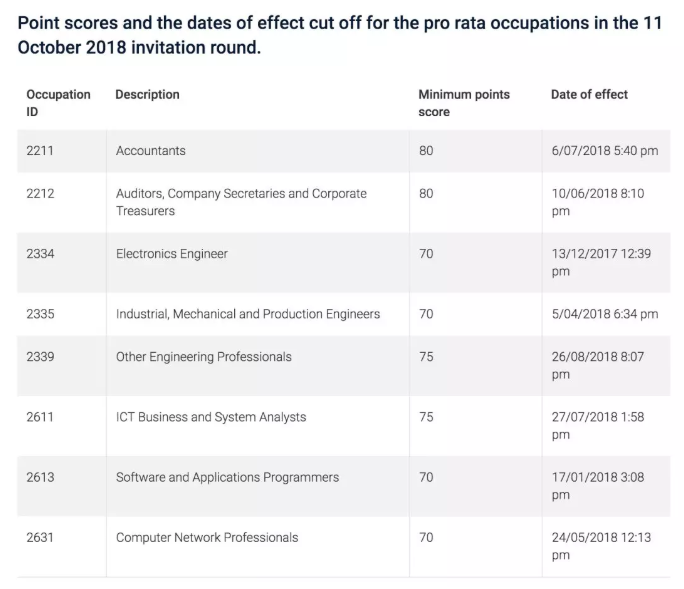Screen dimensions: 684x589
Task: Select ICT Business and System Analysts
Action: [x=211, y=417]
